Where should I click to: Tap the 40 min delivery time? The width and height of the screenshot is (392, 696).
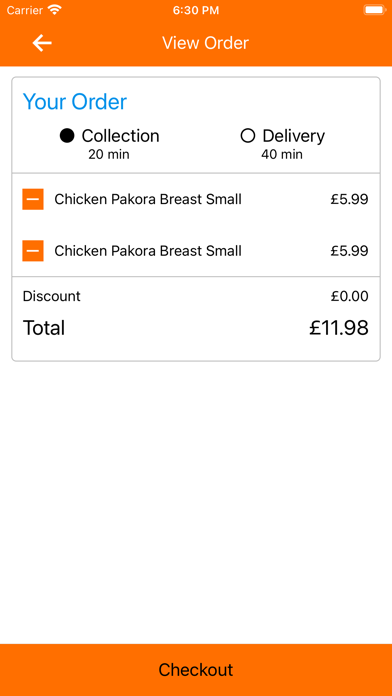[282, 154]
